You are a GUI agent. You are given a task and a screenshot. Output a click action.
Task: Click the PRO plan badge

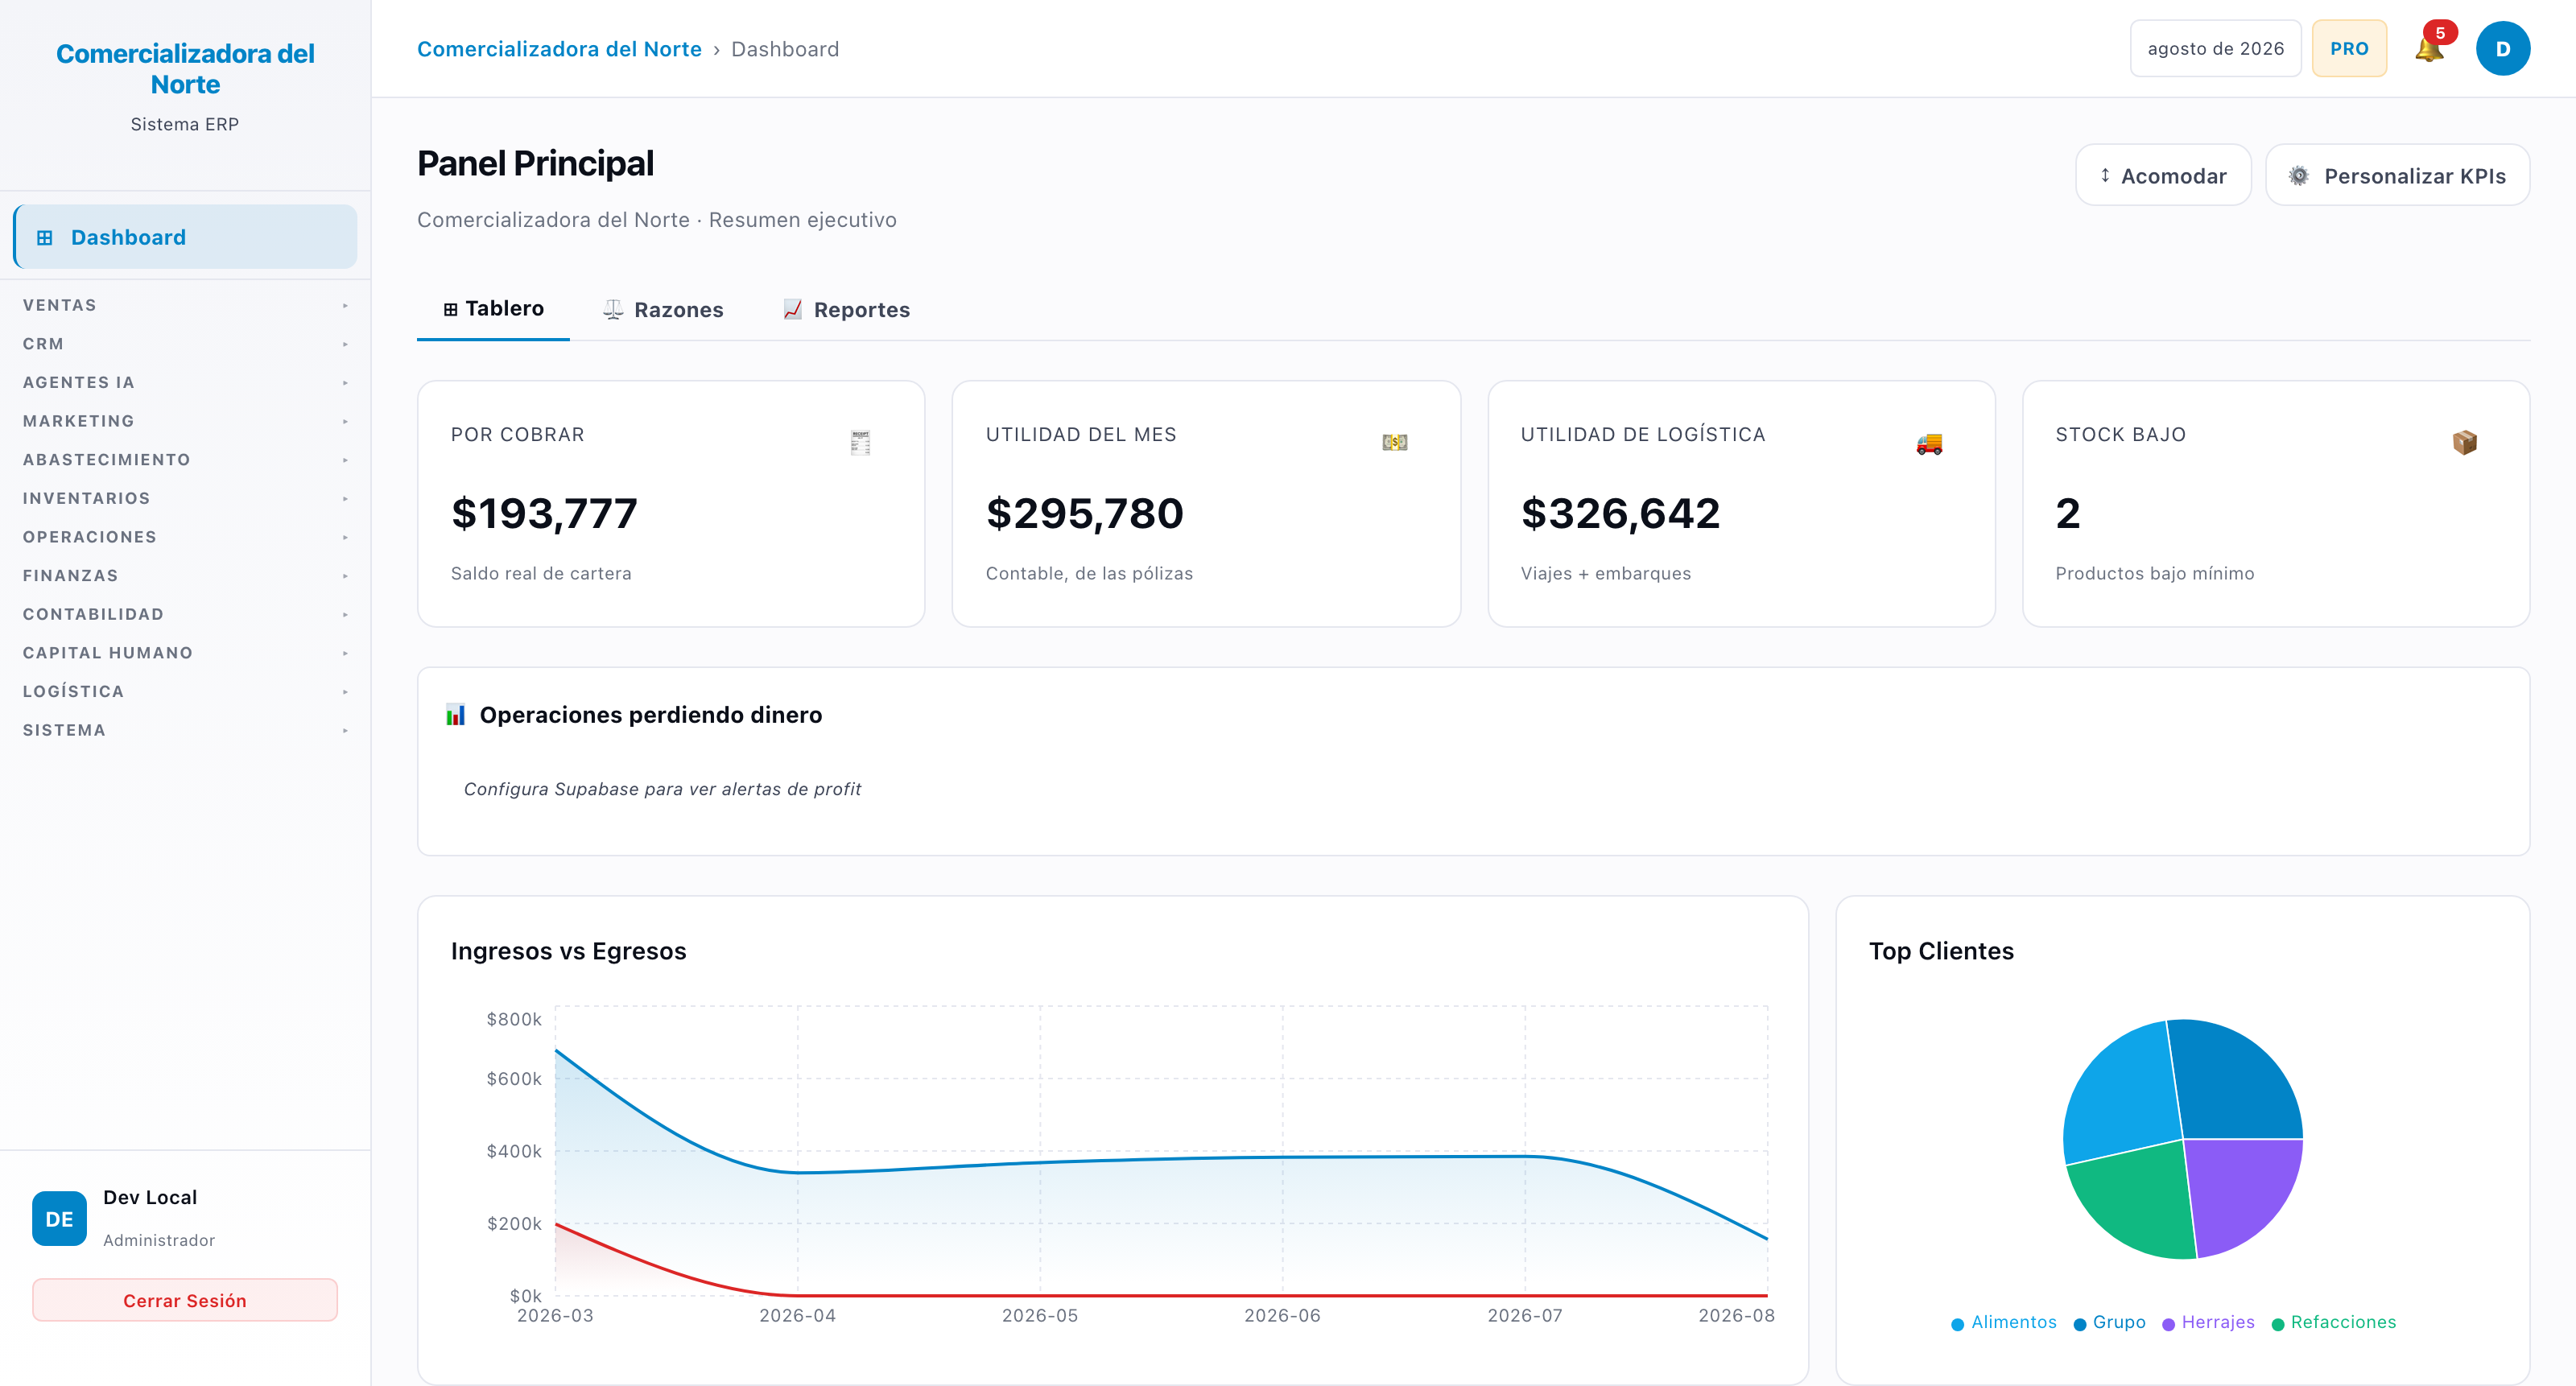(x=2349, y=49)
